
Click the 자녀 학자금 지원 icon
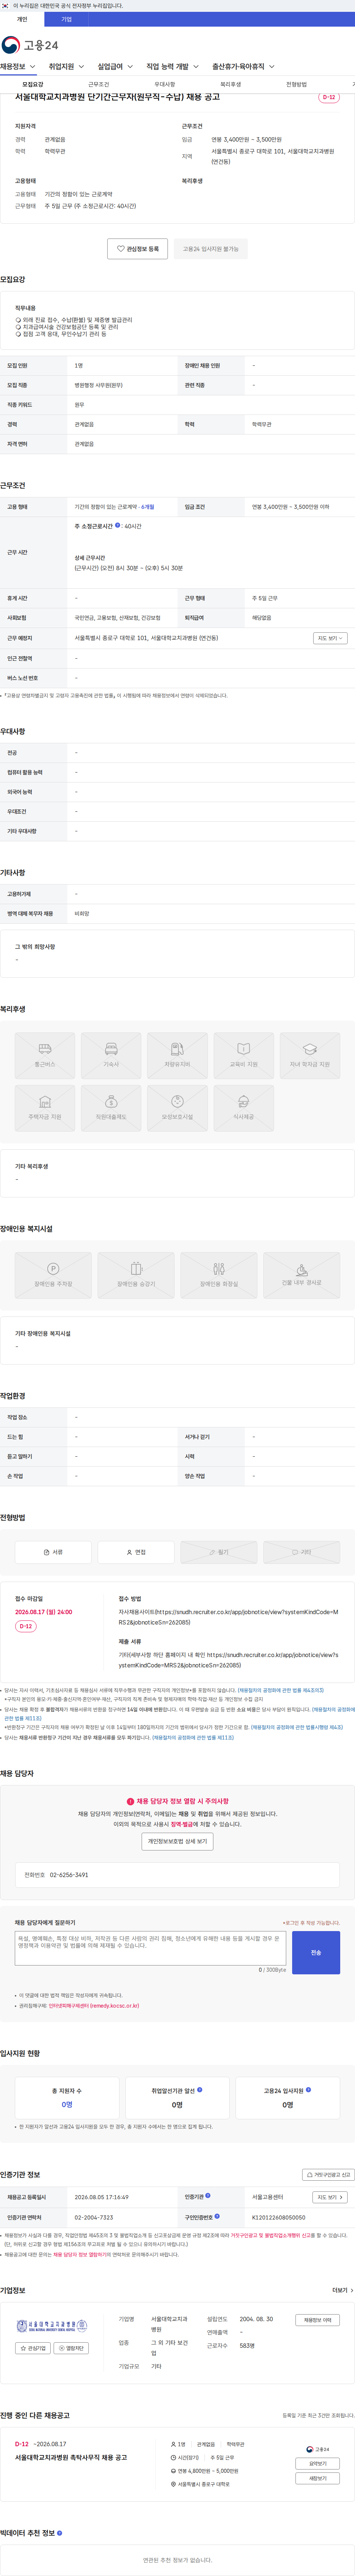click(310, 1056)
